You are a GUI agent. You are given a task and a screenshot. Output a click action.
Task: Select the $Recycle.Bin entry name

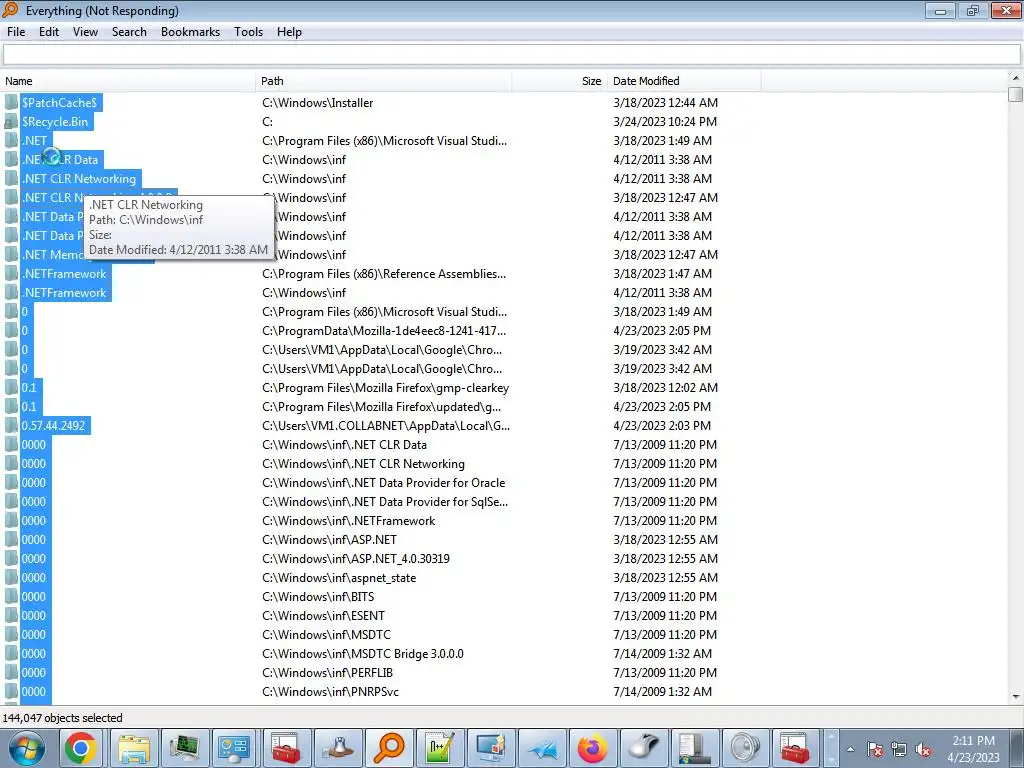[55, 121]
